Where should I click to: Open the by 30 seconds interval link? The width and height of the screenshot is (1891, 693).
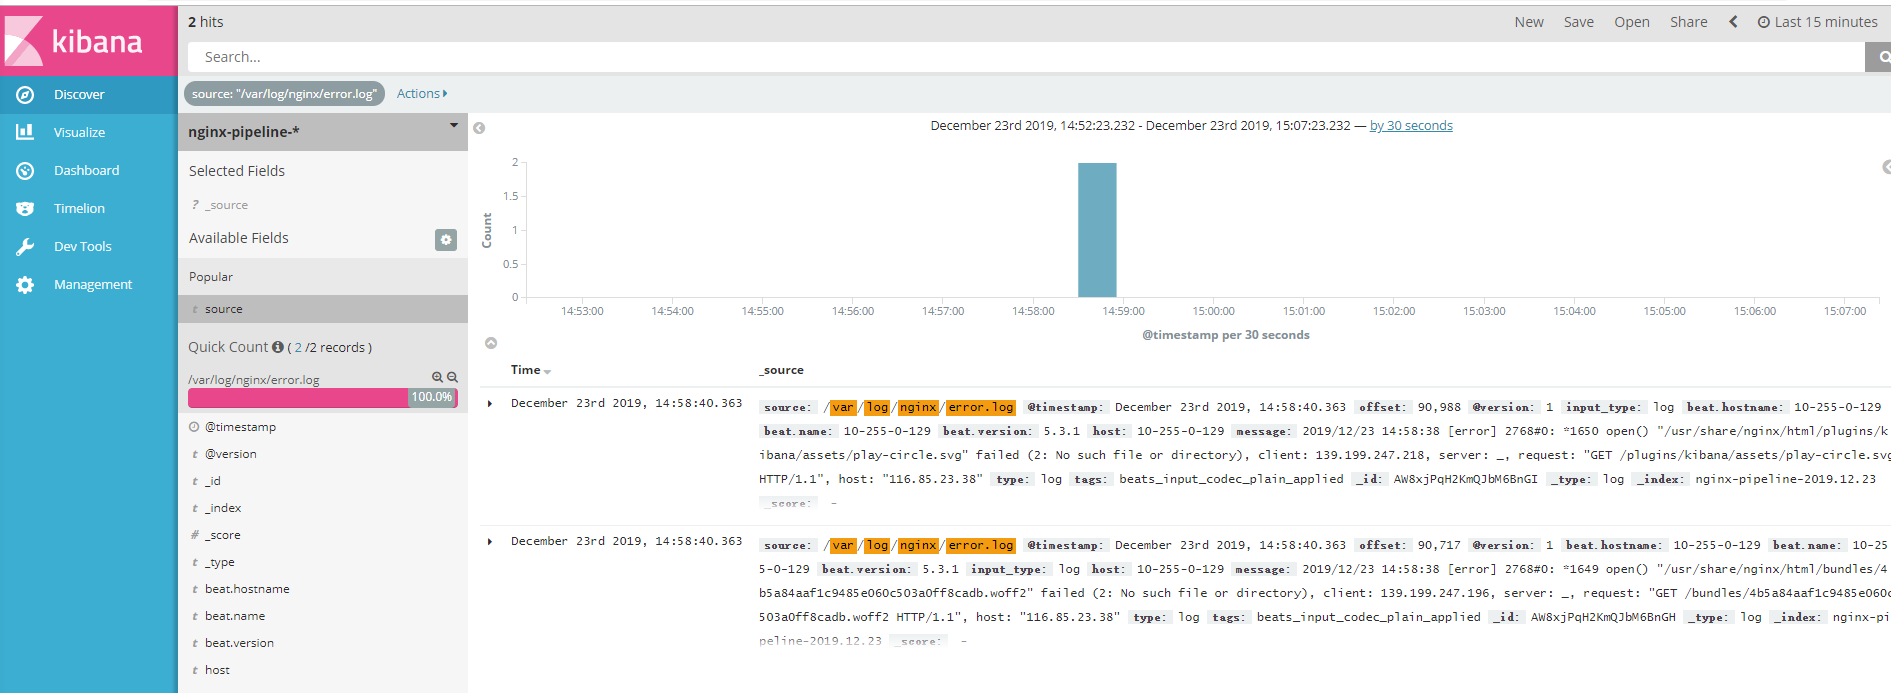(x=1411, y=126)
